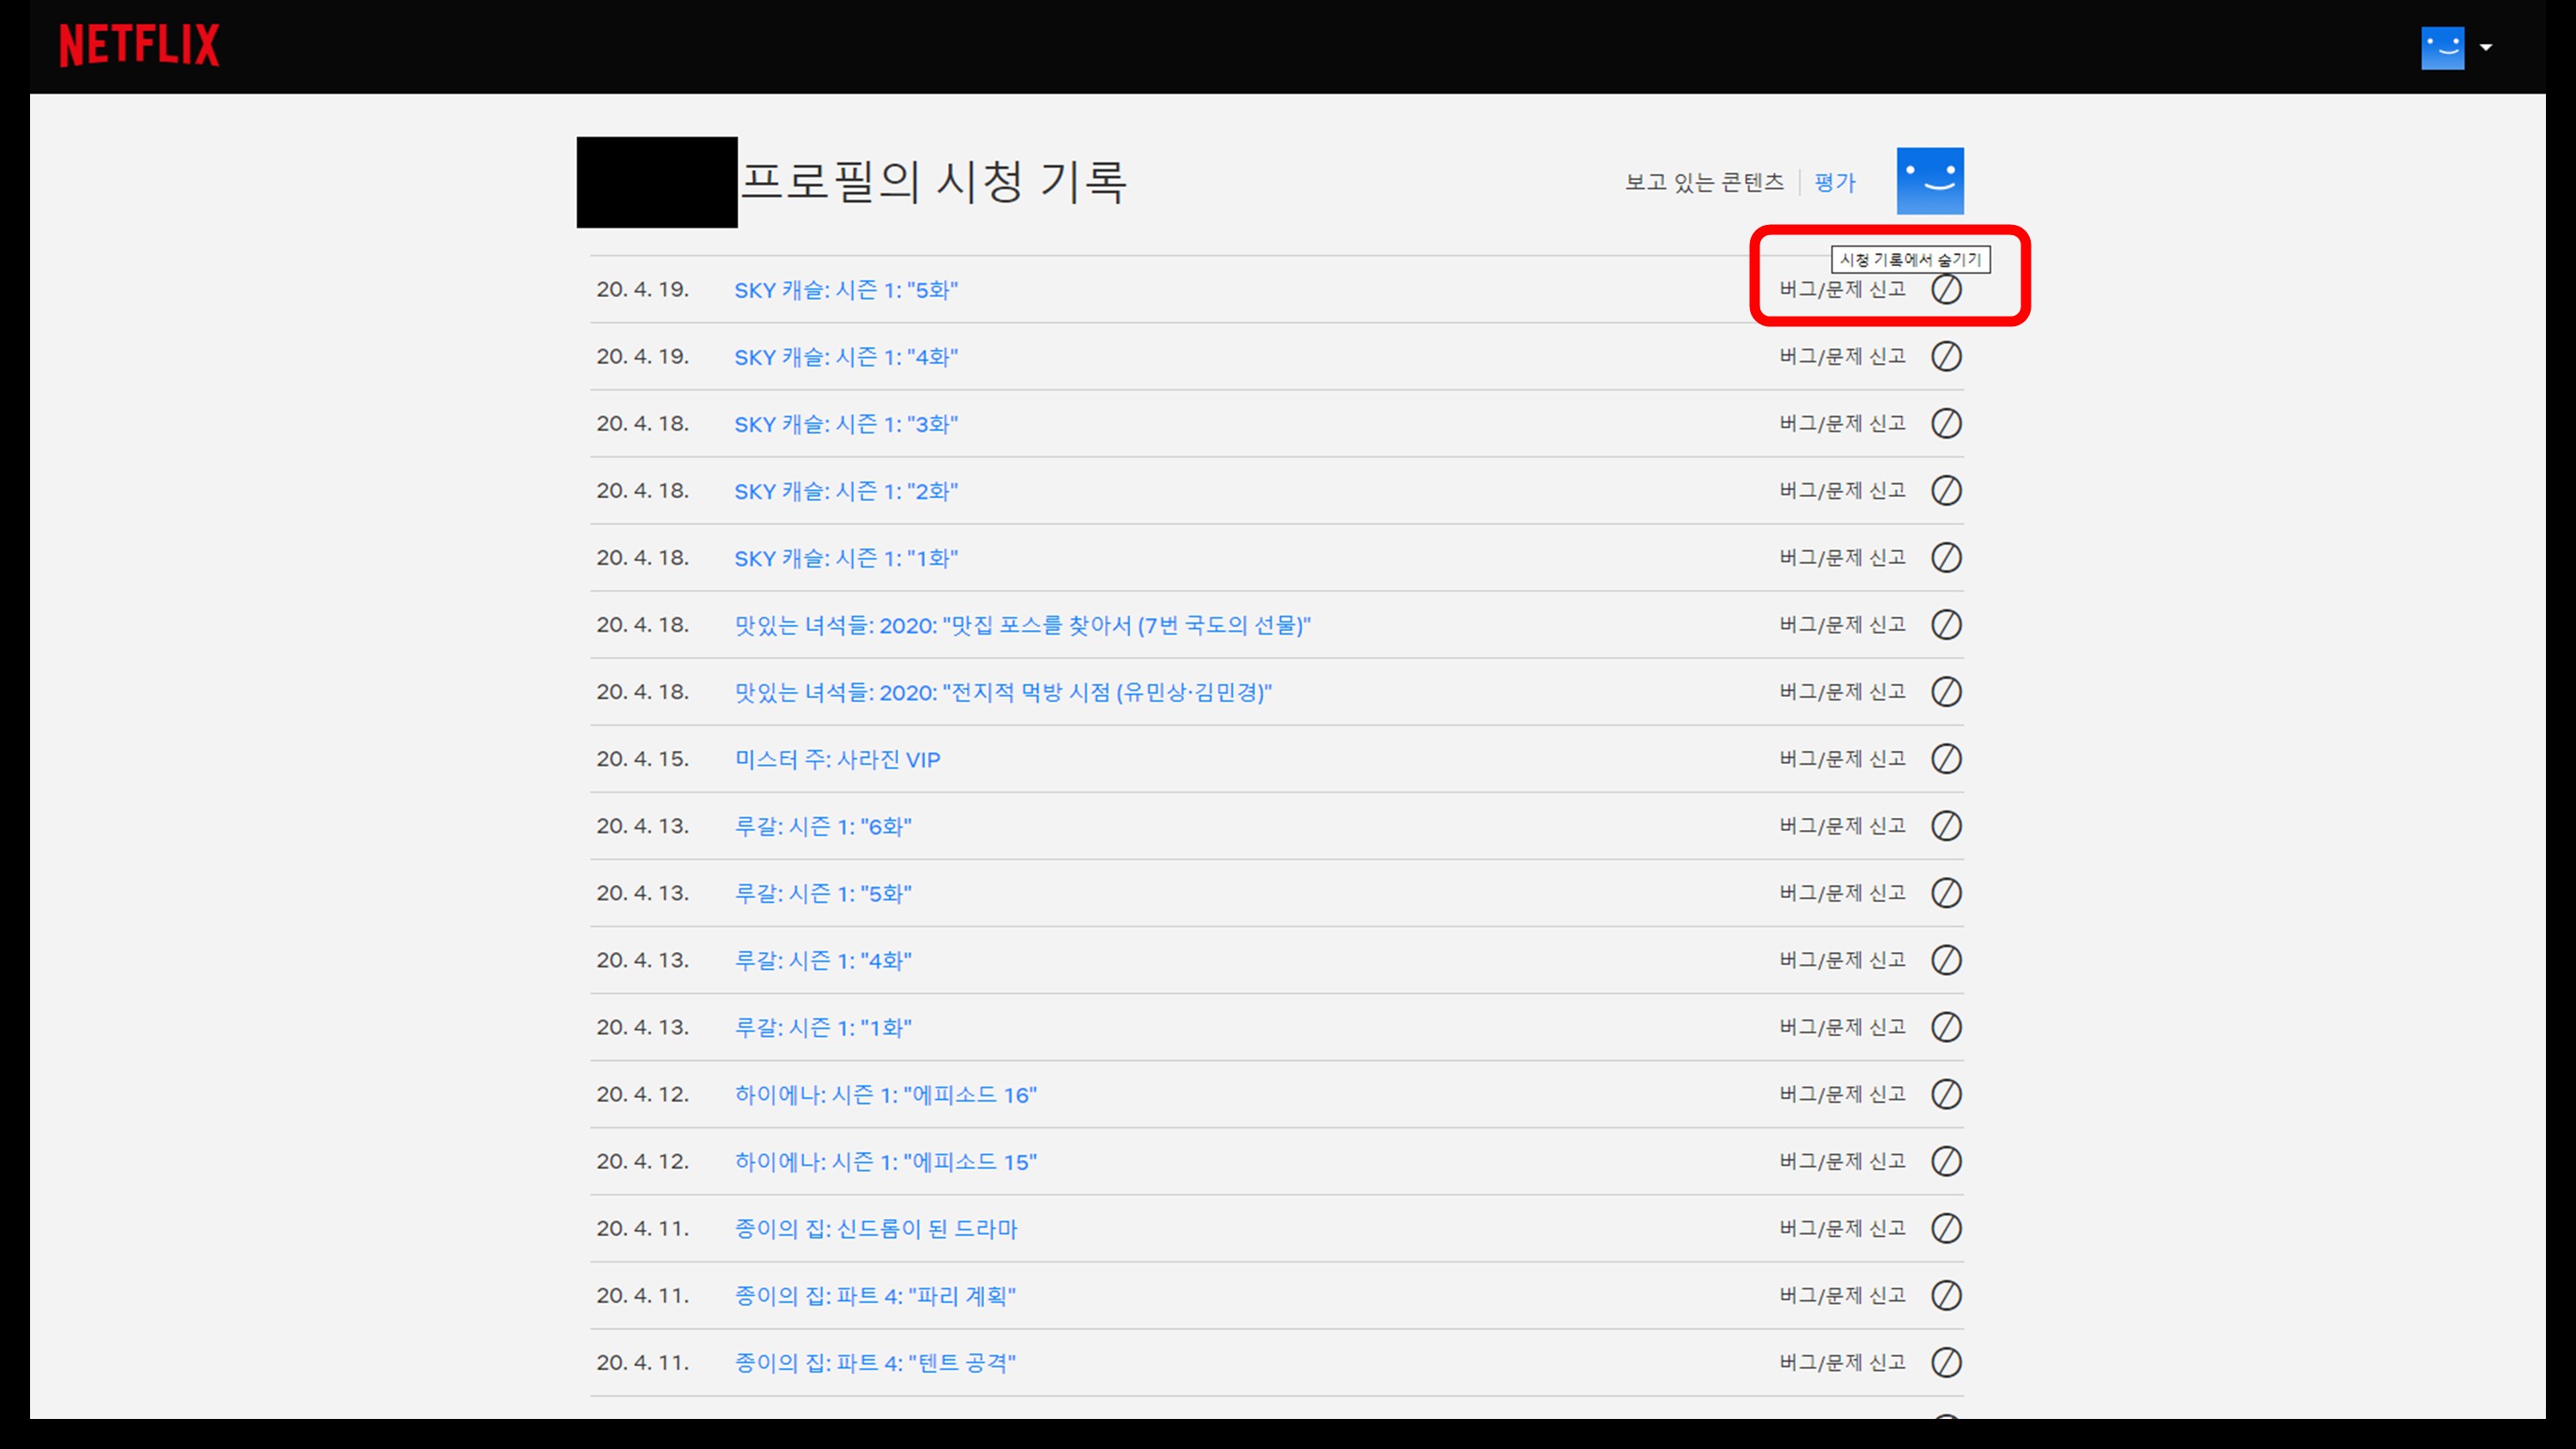This screenshot has height=1449, width=2576.
Task: Hide SKY 캐슬 4화 from viewing history
Action: (1945, 357)
